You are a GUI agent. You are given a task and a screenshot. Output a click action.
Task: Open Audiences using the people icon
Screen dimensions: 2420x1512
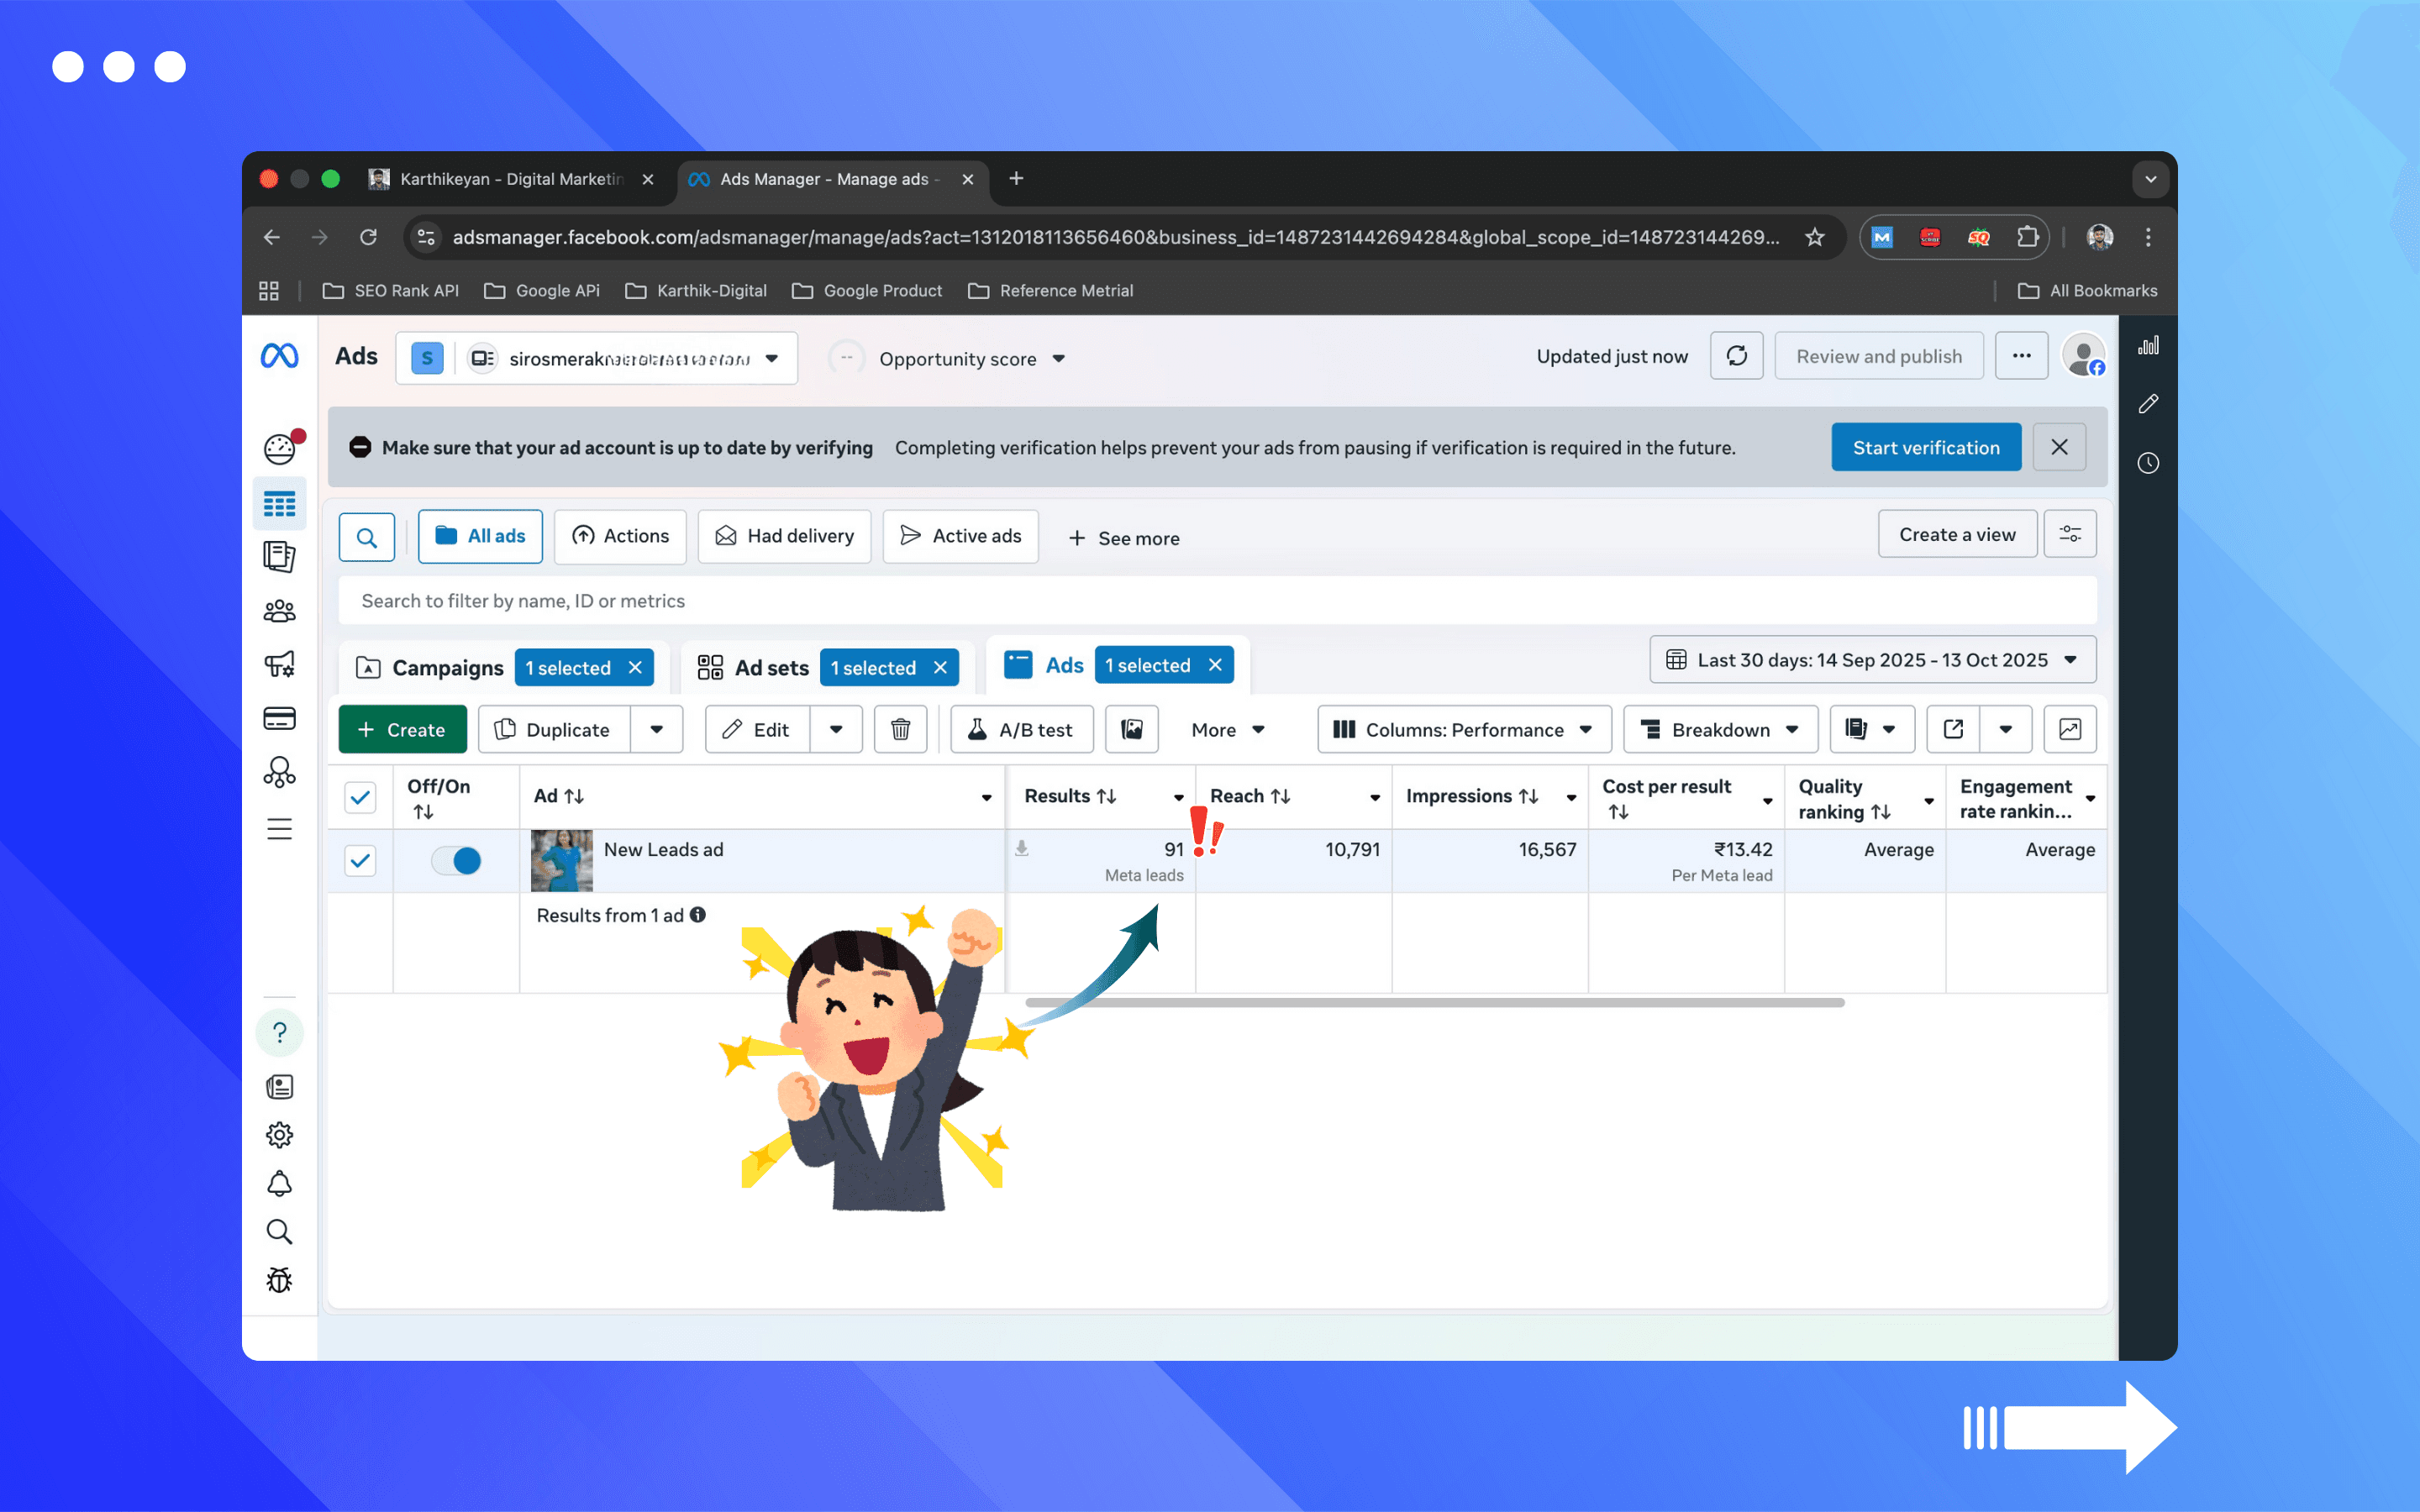280,610
